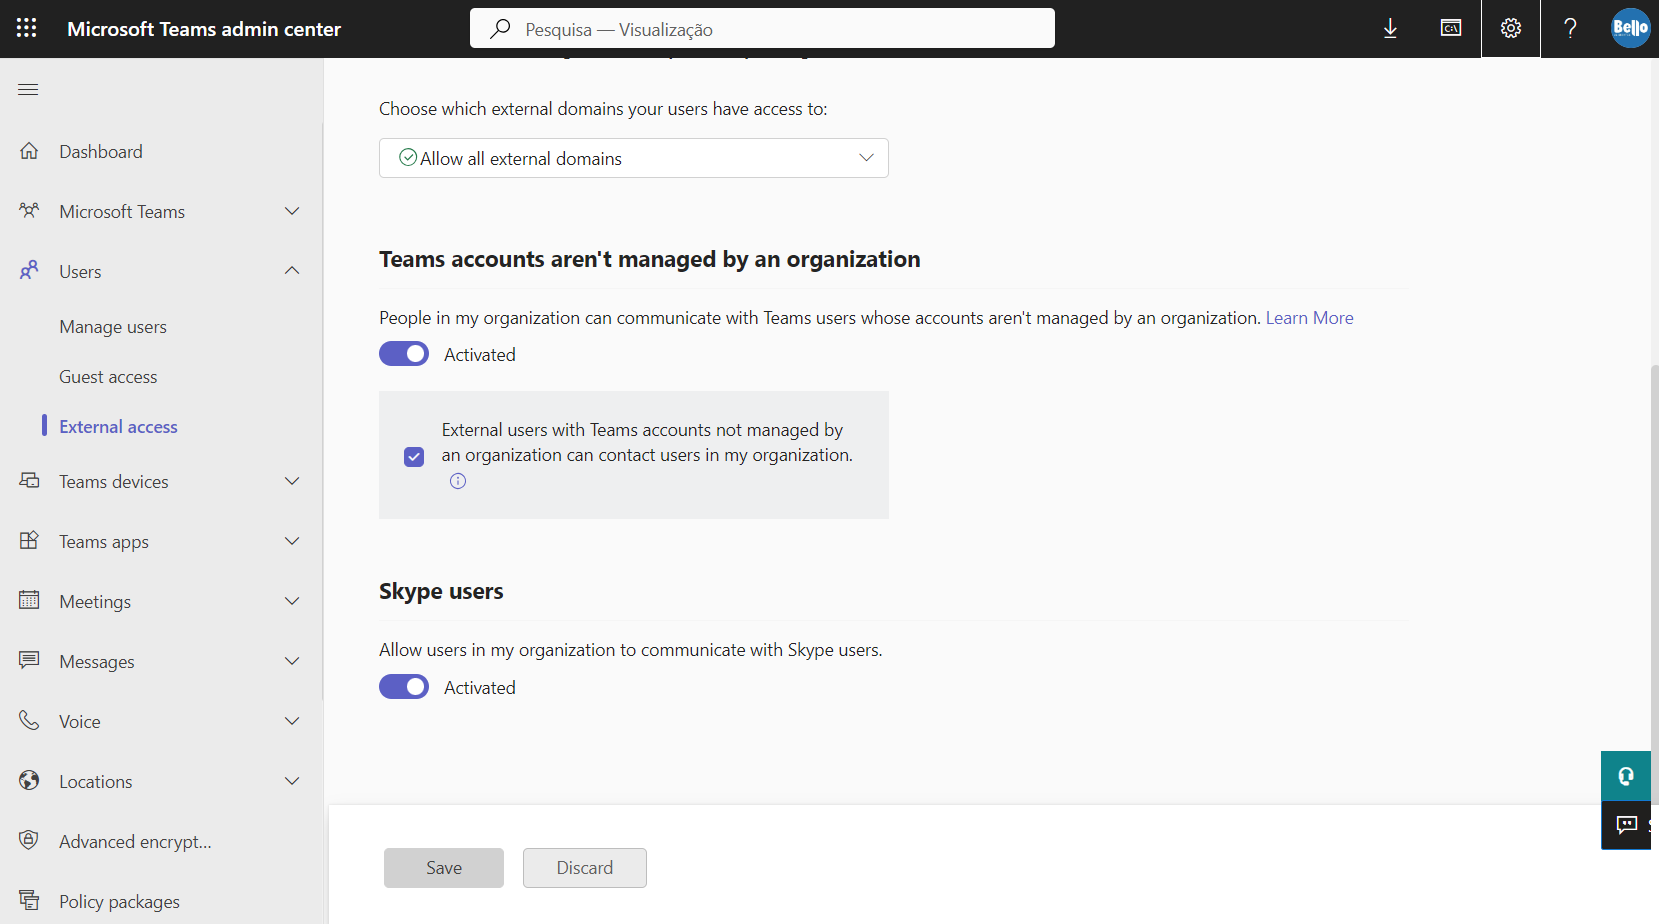Expand the Meetings chevron
Image resolution: width=1659 pixels, height=924 pixels.
[x=292, y=601]
